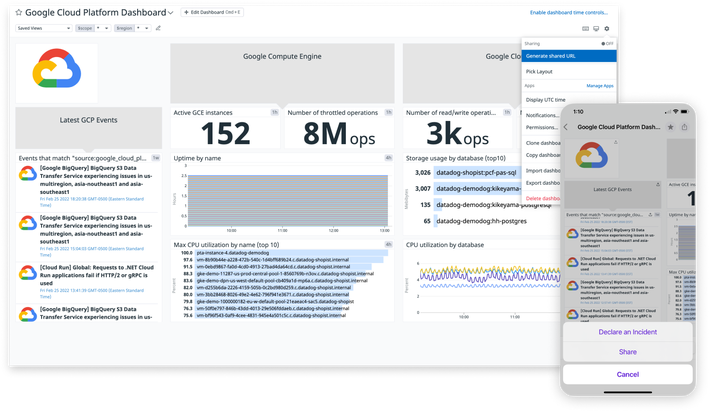The width and height of the screenshot is (710, 412).
Task: Open the settings gear menu
Action: click(607, 29)
